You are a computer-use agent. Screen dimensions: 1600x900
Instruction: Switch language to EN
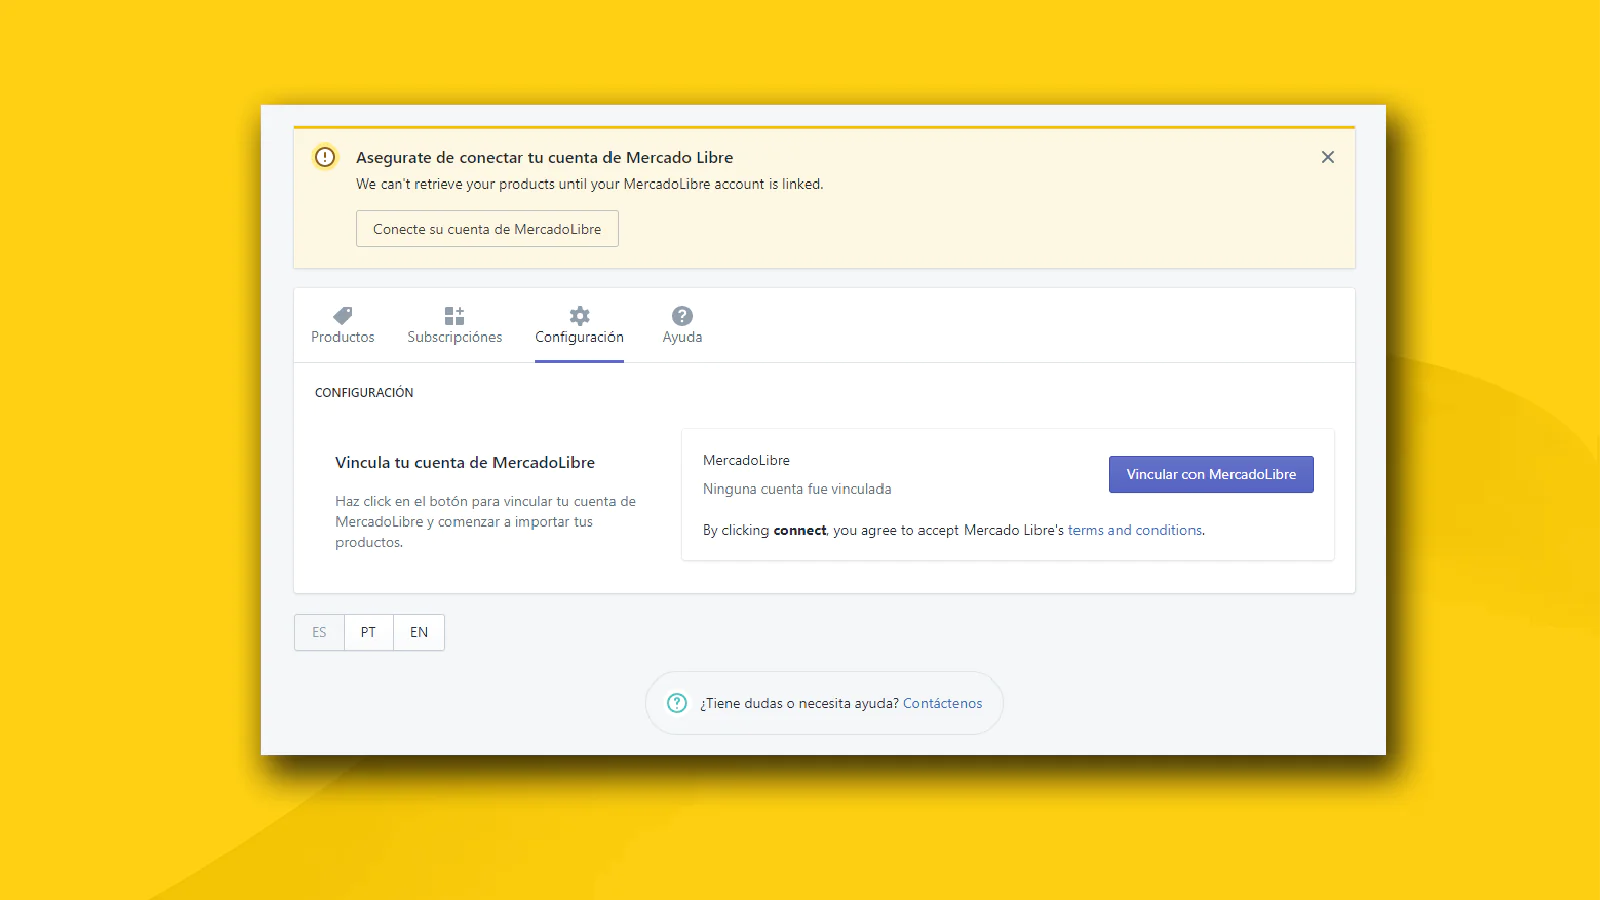[x=419, y=632]
